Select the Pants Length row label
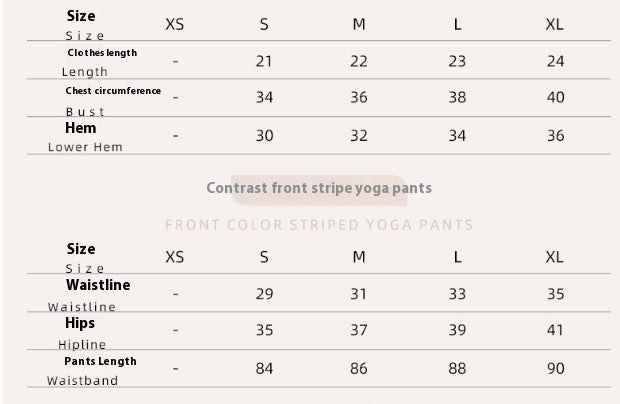 coord(100,361)
